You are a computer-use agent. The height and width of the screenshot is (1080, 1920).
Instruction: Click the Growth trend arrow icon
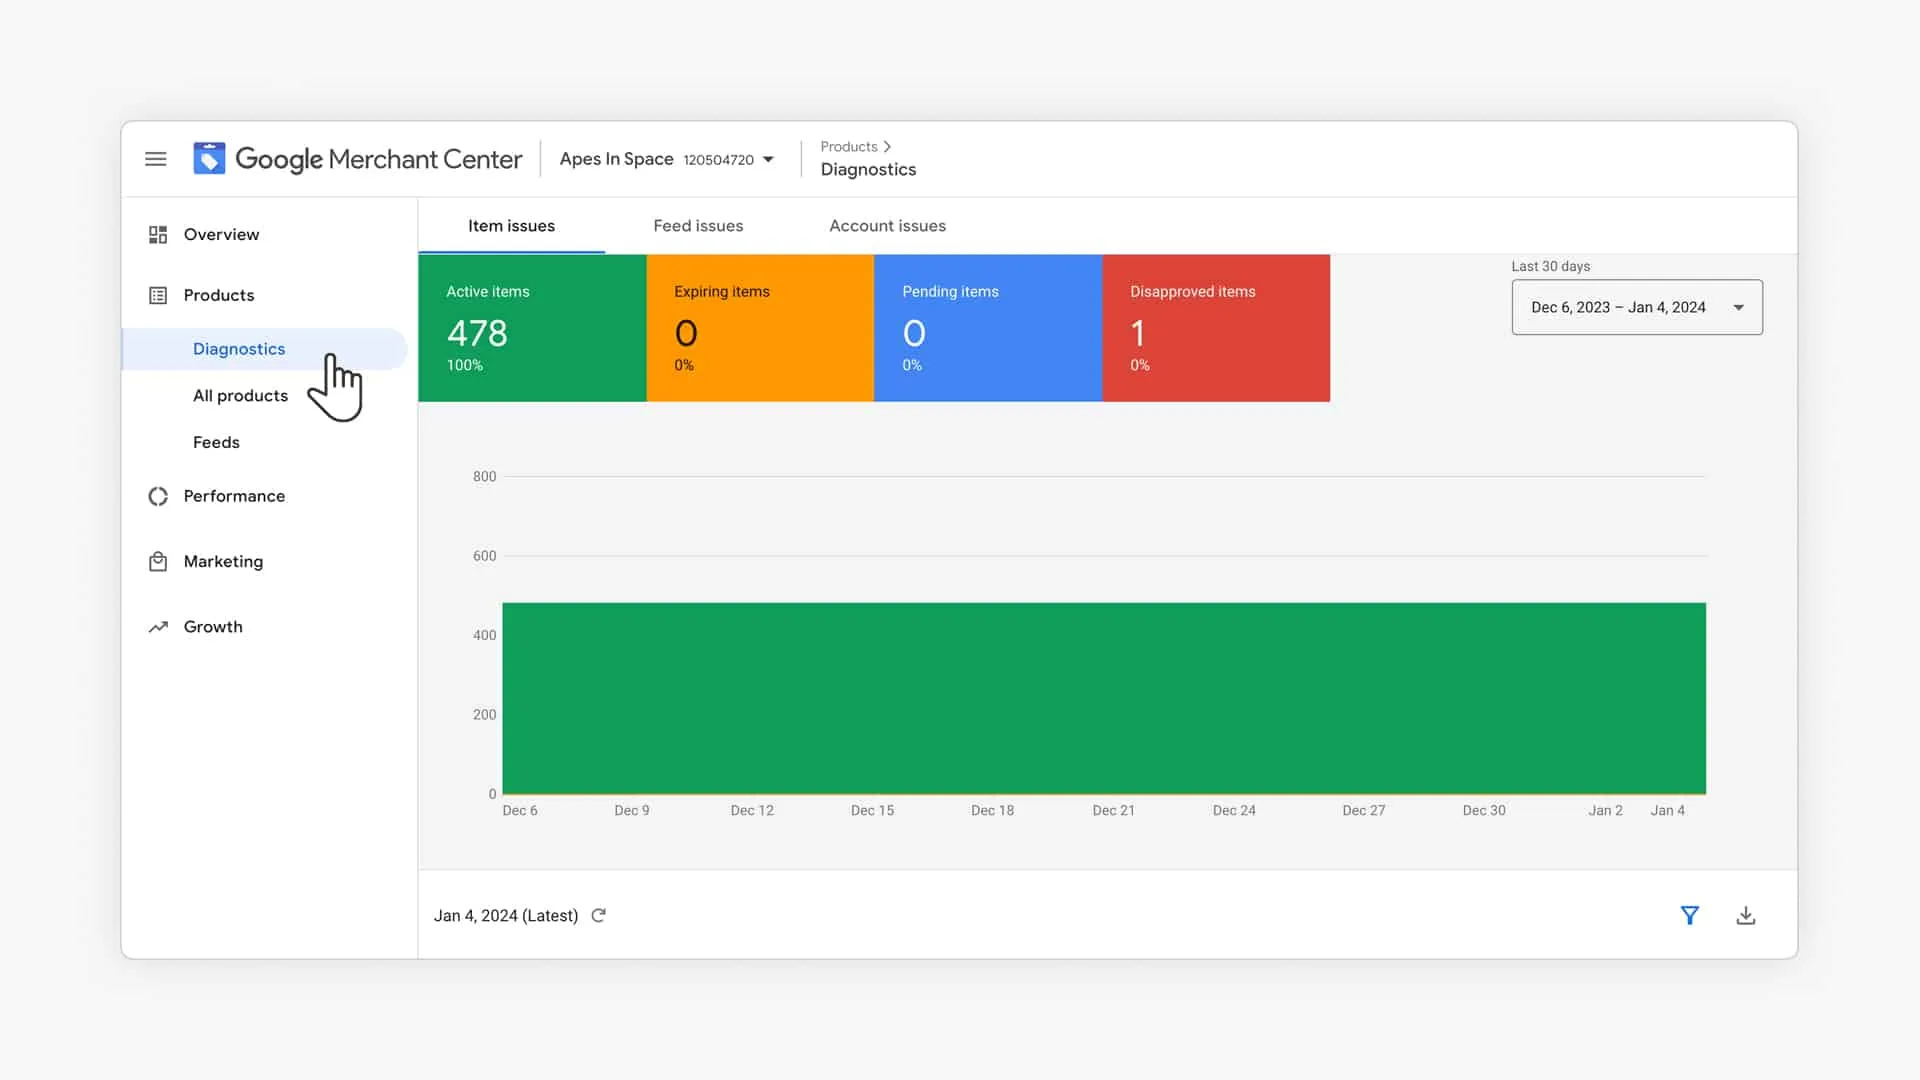pyautogui.click(x=158, y=627)
